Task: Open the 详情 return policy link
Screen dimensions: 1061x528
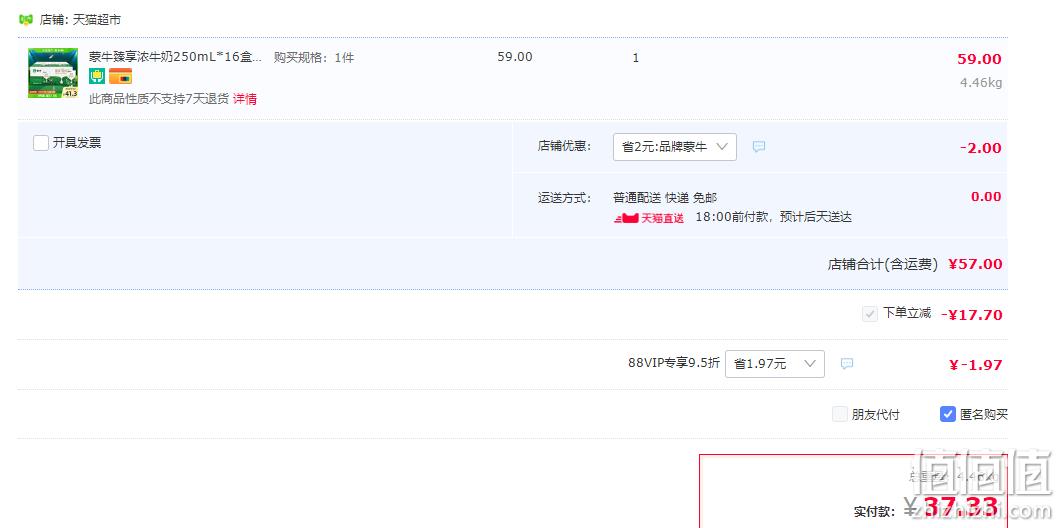Action: 245,99
